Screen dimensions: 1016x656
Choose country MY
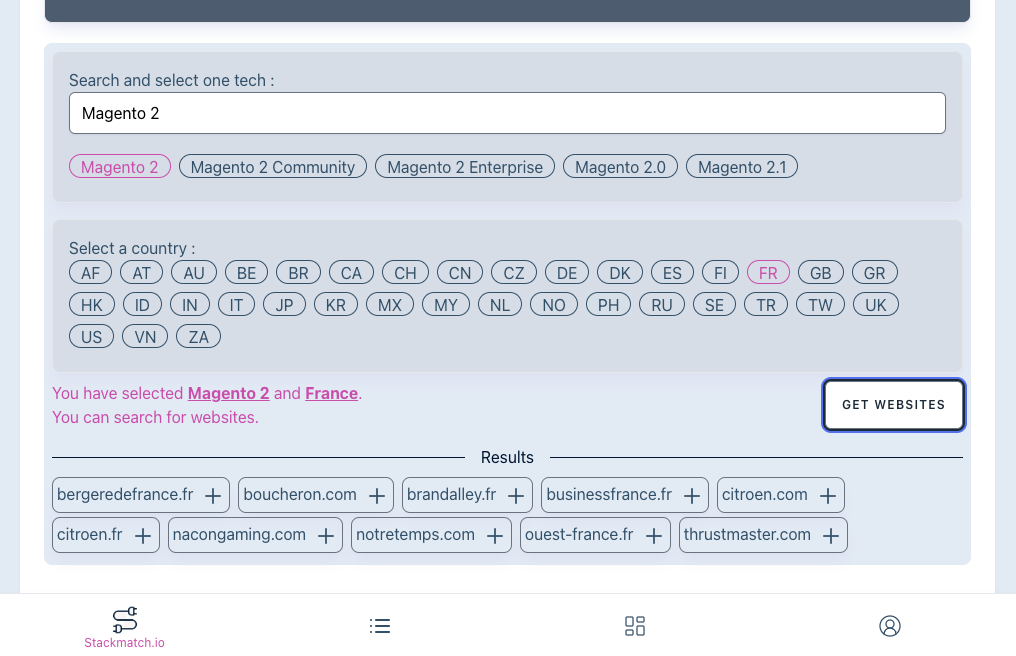pyautogui.click(x=446, y=304)
